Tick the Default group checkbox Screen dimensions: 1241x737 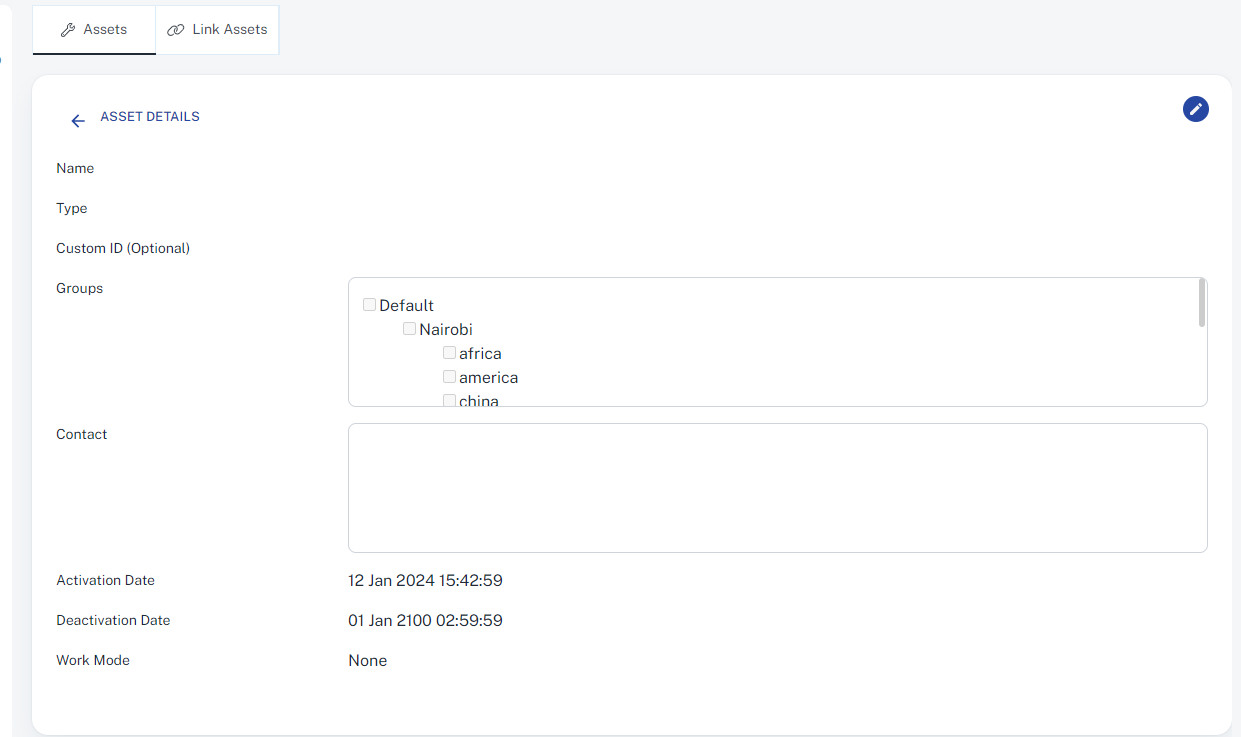369,305
